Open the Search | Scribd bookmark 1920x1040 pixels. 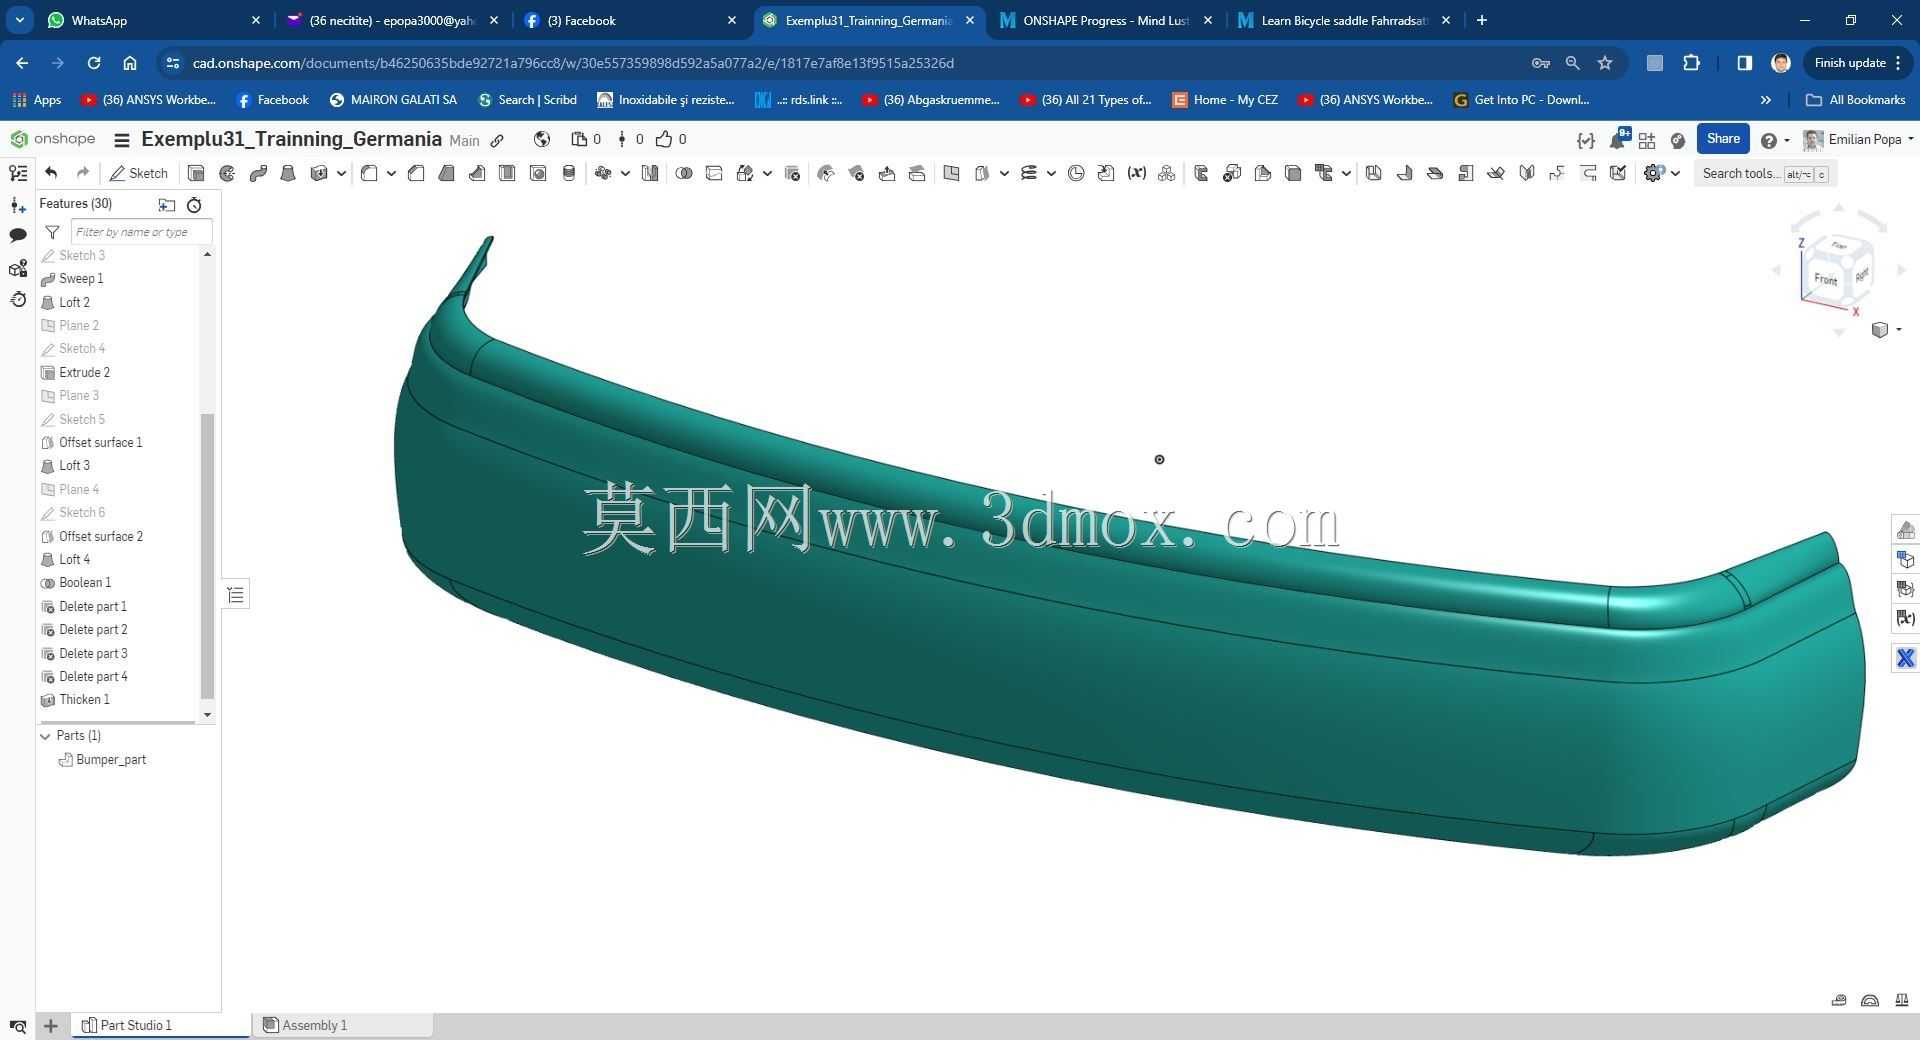tap(527, 100)
